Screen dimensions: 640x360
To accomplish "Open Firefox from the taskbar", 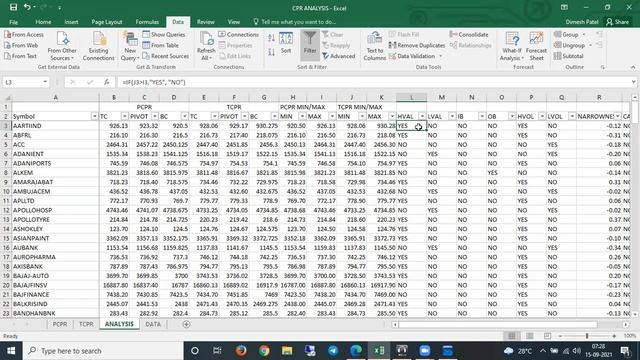I will [x=241, y=351].
